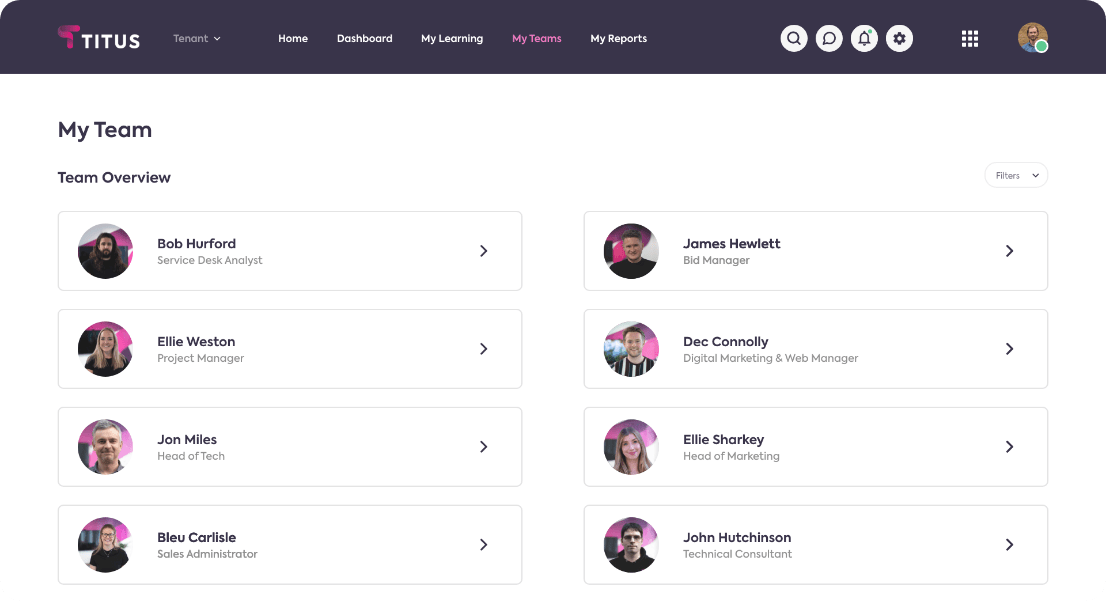Image resolution: width=1106 pixels, height=601 pixels.
Task: Open the user profile avatar
Action: coord(1032,38)
